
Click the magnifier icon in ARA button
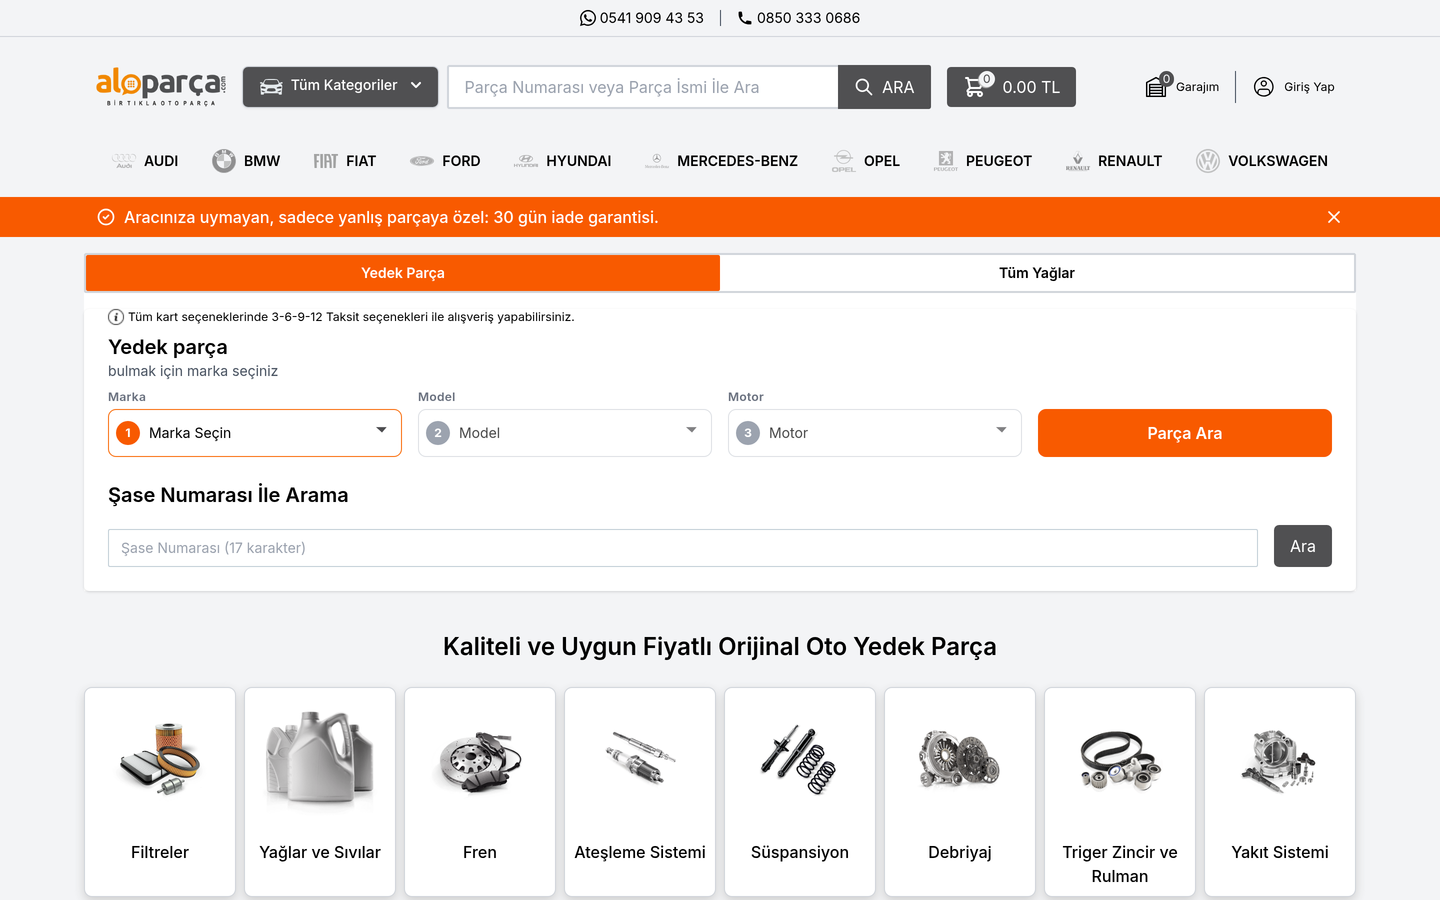[864, 87]
